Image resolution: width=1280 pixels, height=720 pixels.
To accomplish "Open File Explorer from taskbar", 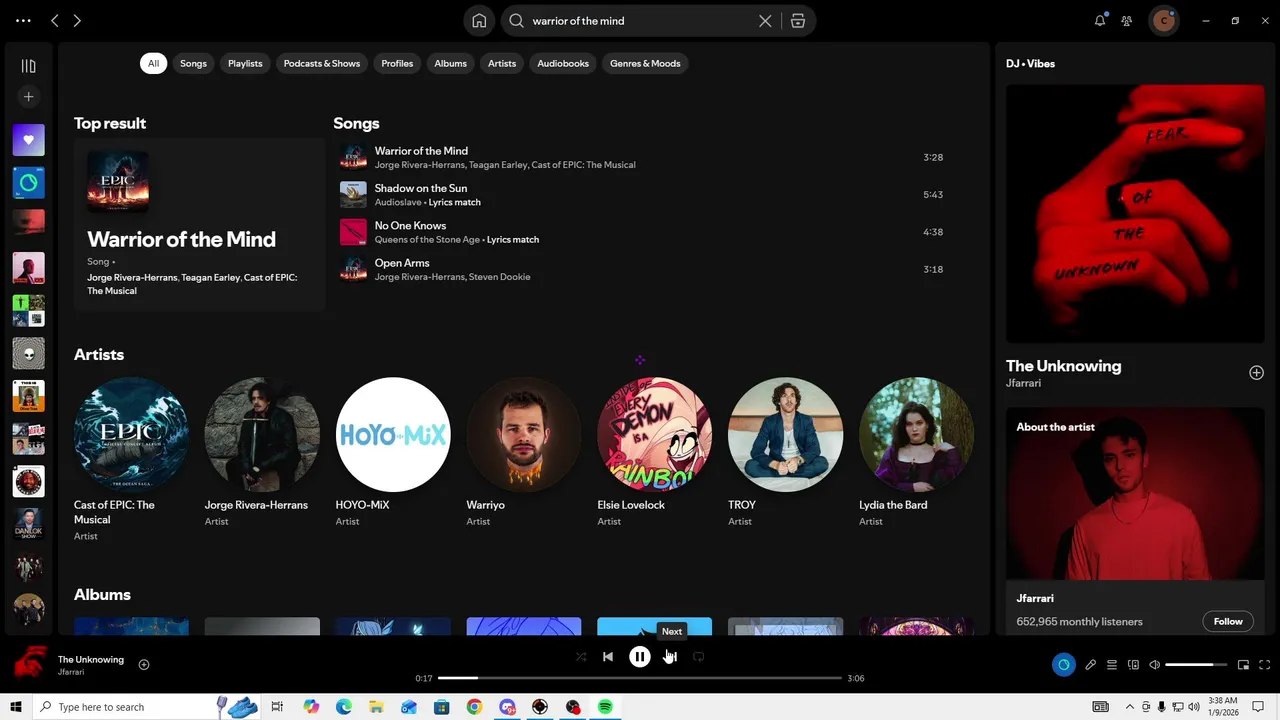I will [x=376, y=707].
